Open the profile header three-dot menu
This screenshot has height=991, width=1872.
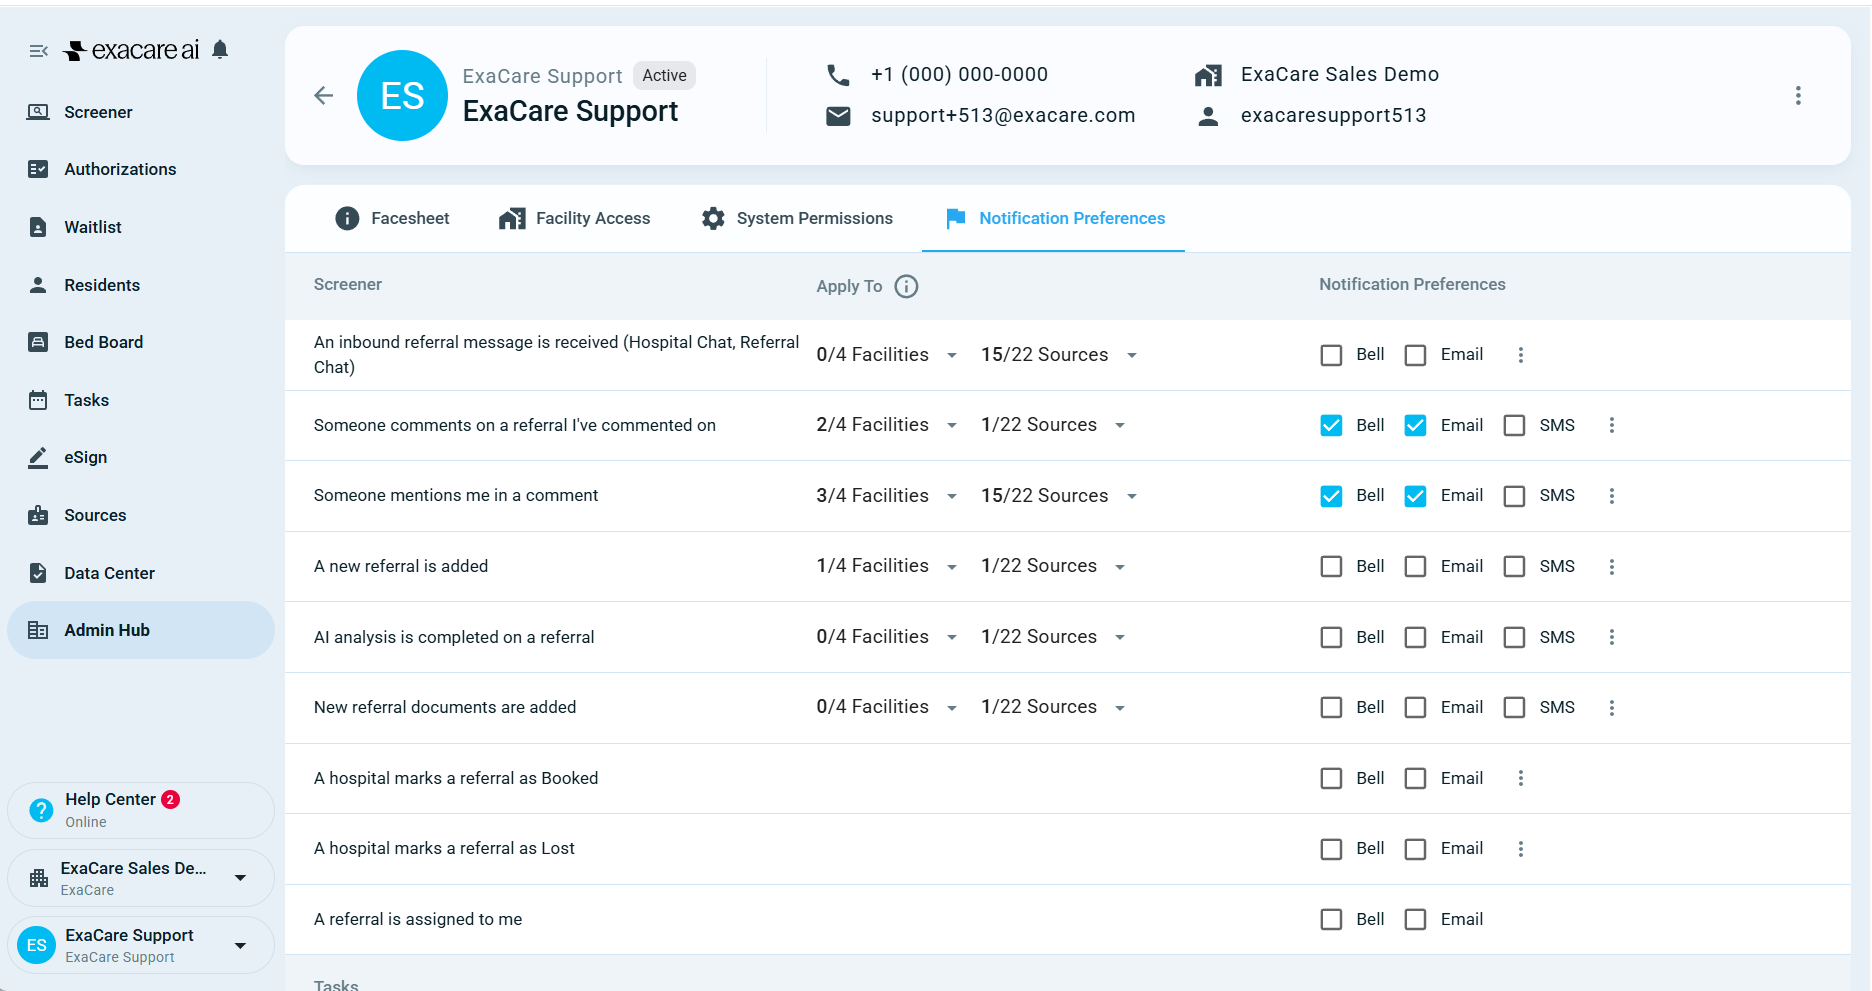click(x=1798, y=96)
